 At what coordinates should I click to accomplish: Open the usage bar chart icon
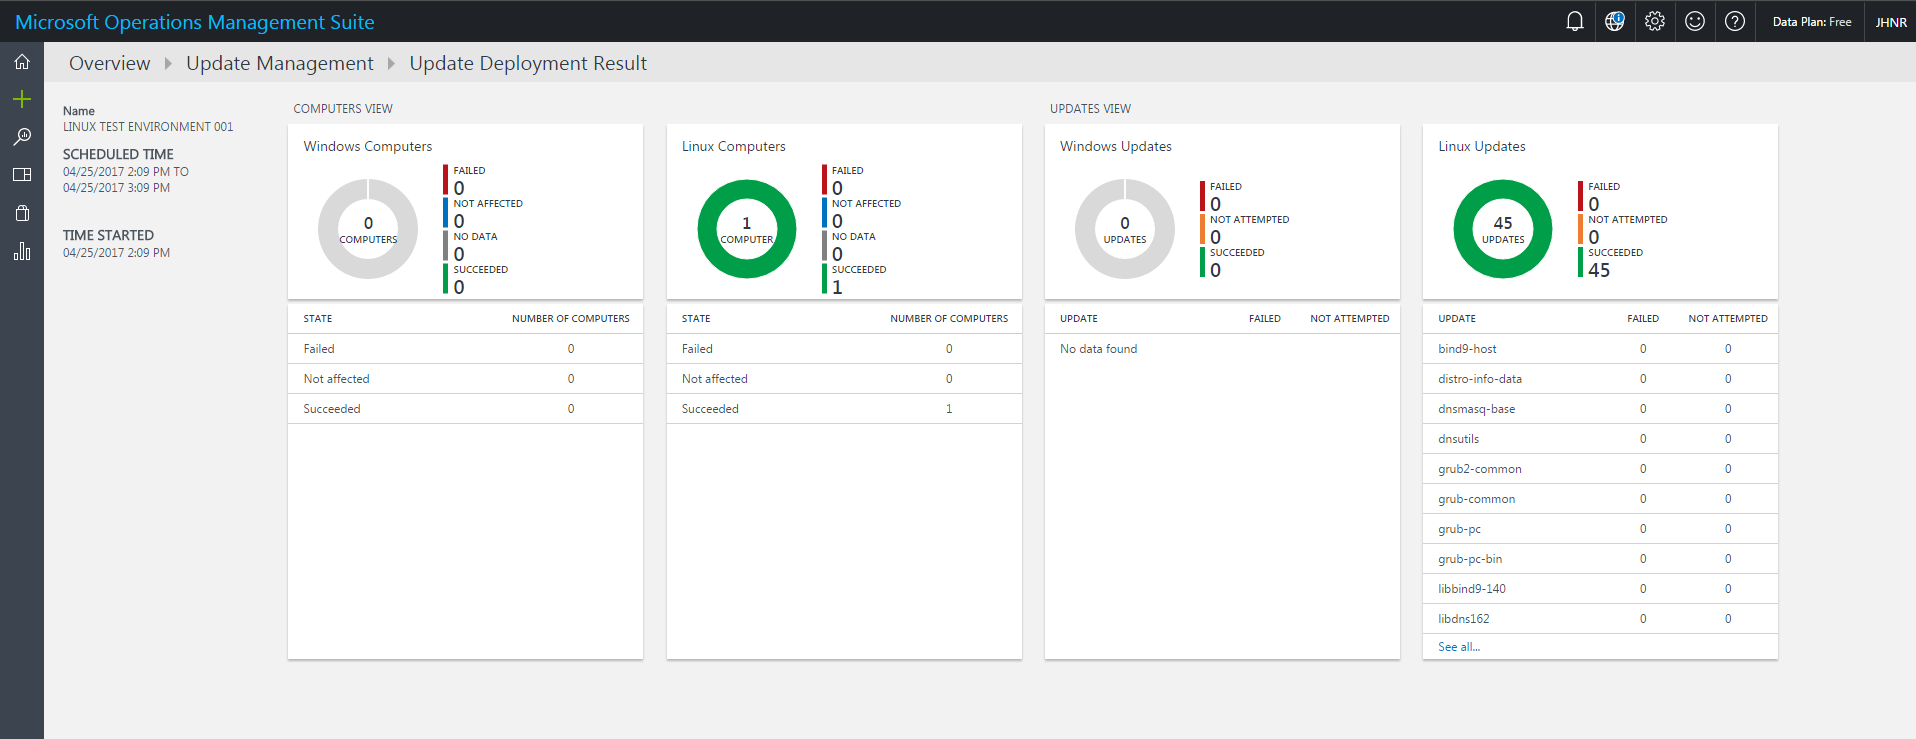[22, 251]
